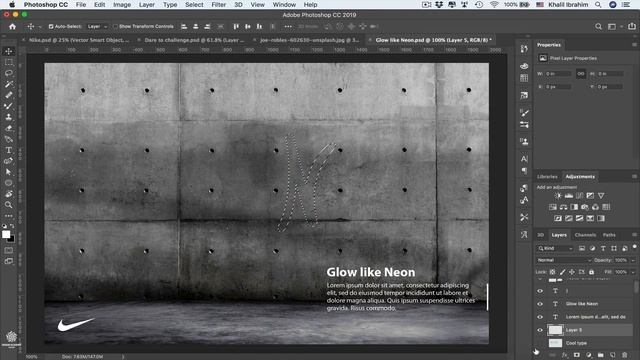
Task: Click foreground color white swatch
Action: pyautogui.click(x=6, y=234)
